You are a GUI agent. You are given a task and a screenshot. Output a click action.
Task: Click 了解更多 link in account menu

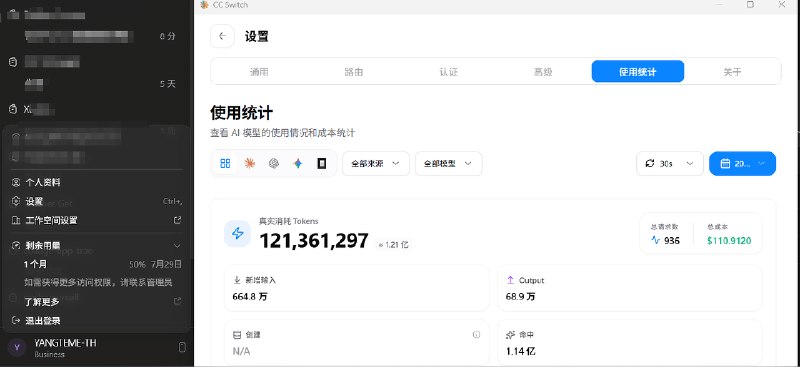tap(42, 302)
